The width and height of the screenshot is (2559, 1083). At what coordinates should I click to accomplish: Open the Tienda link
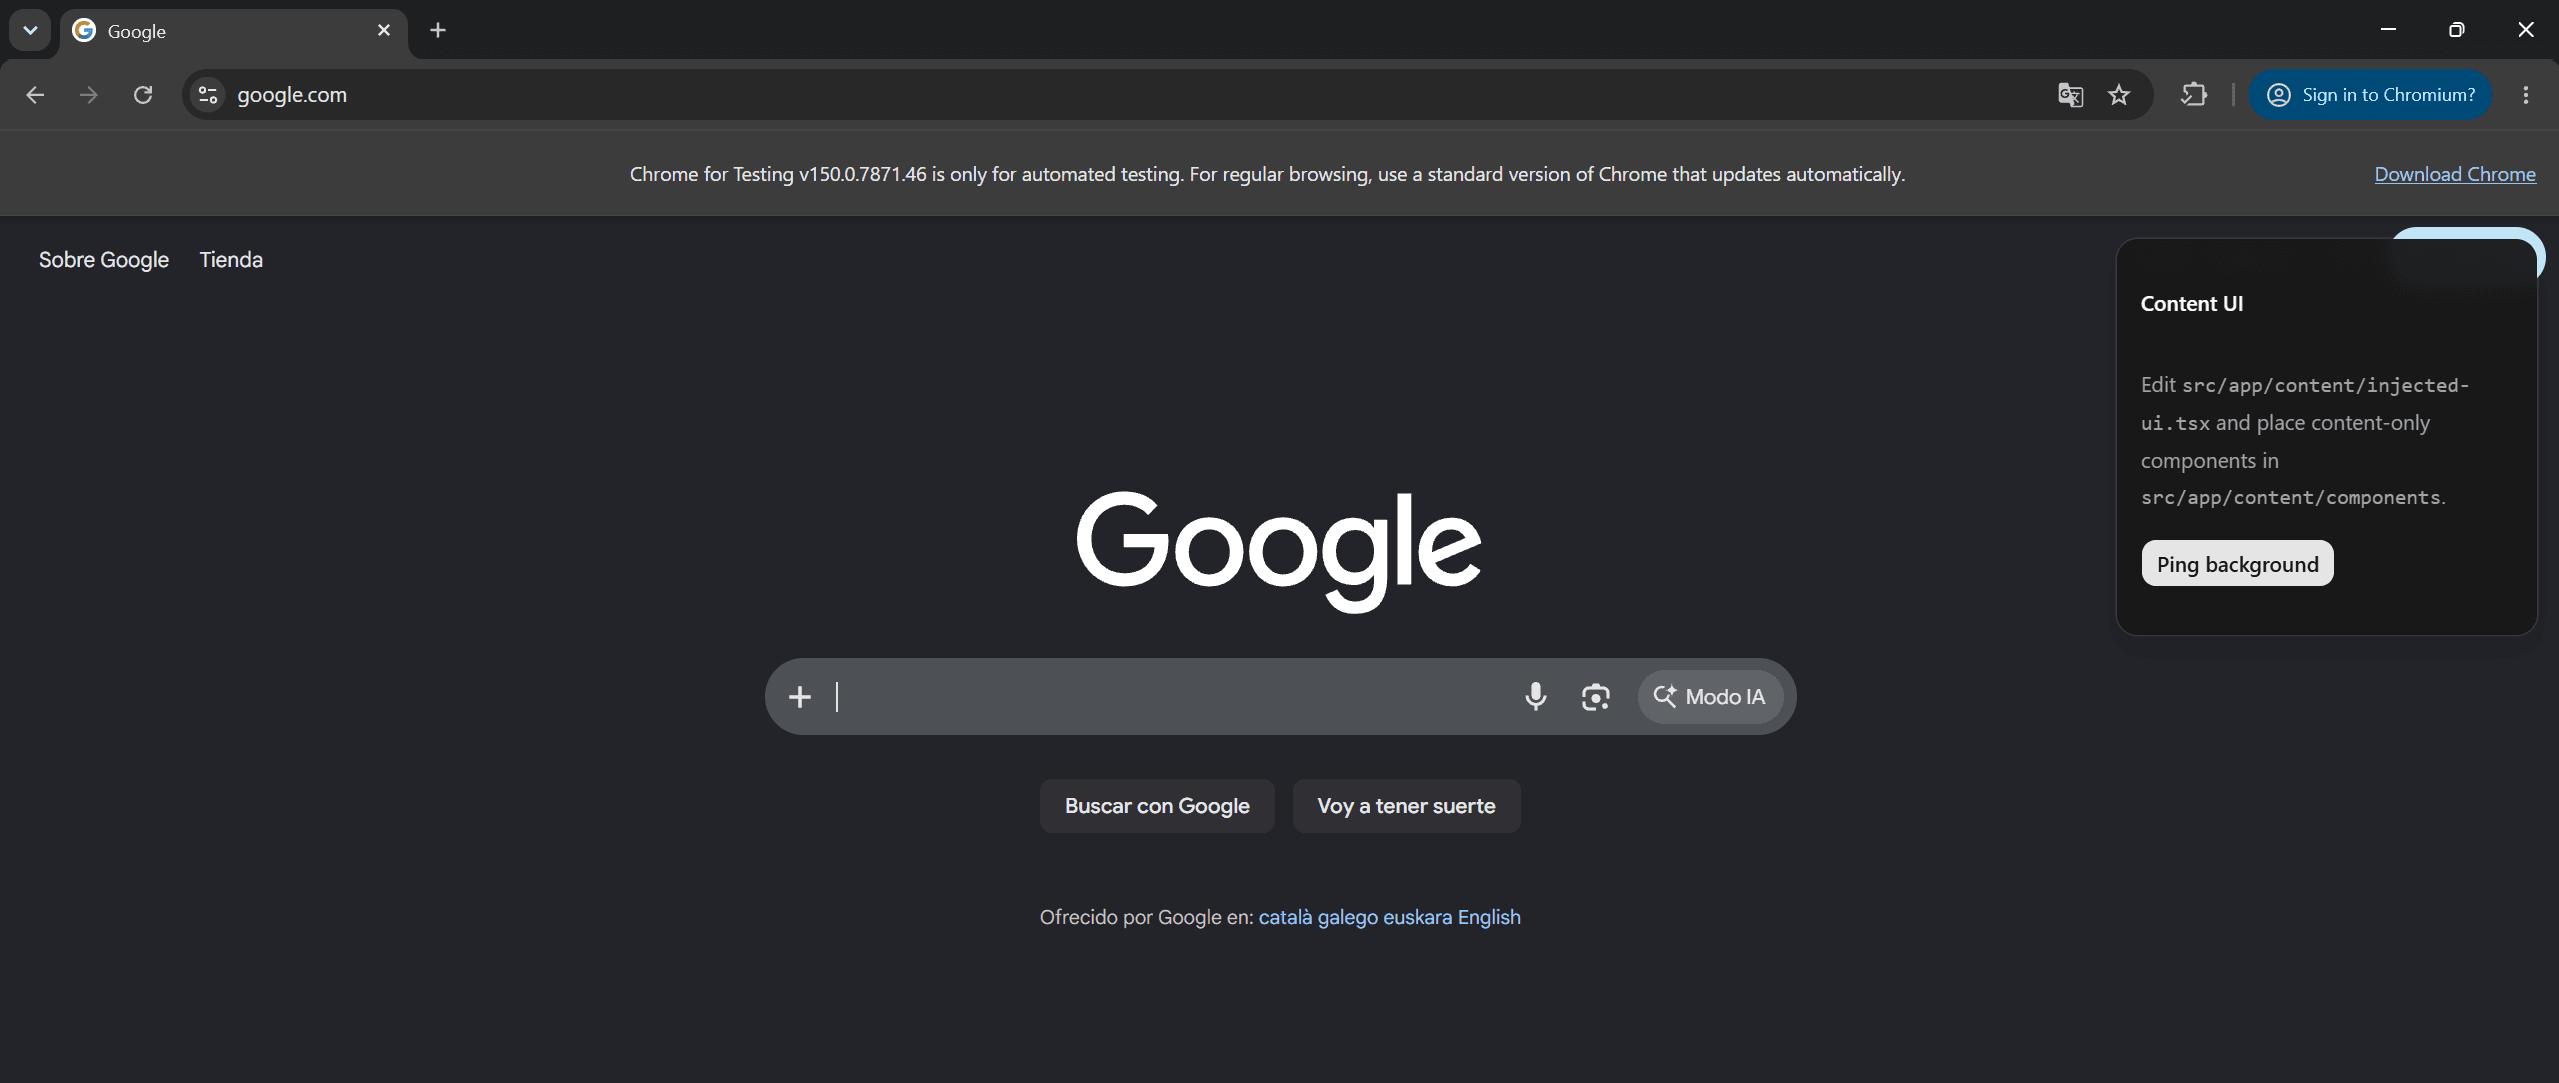[x=231, y=260]
